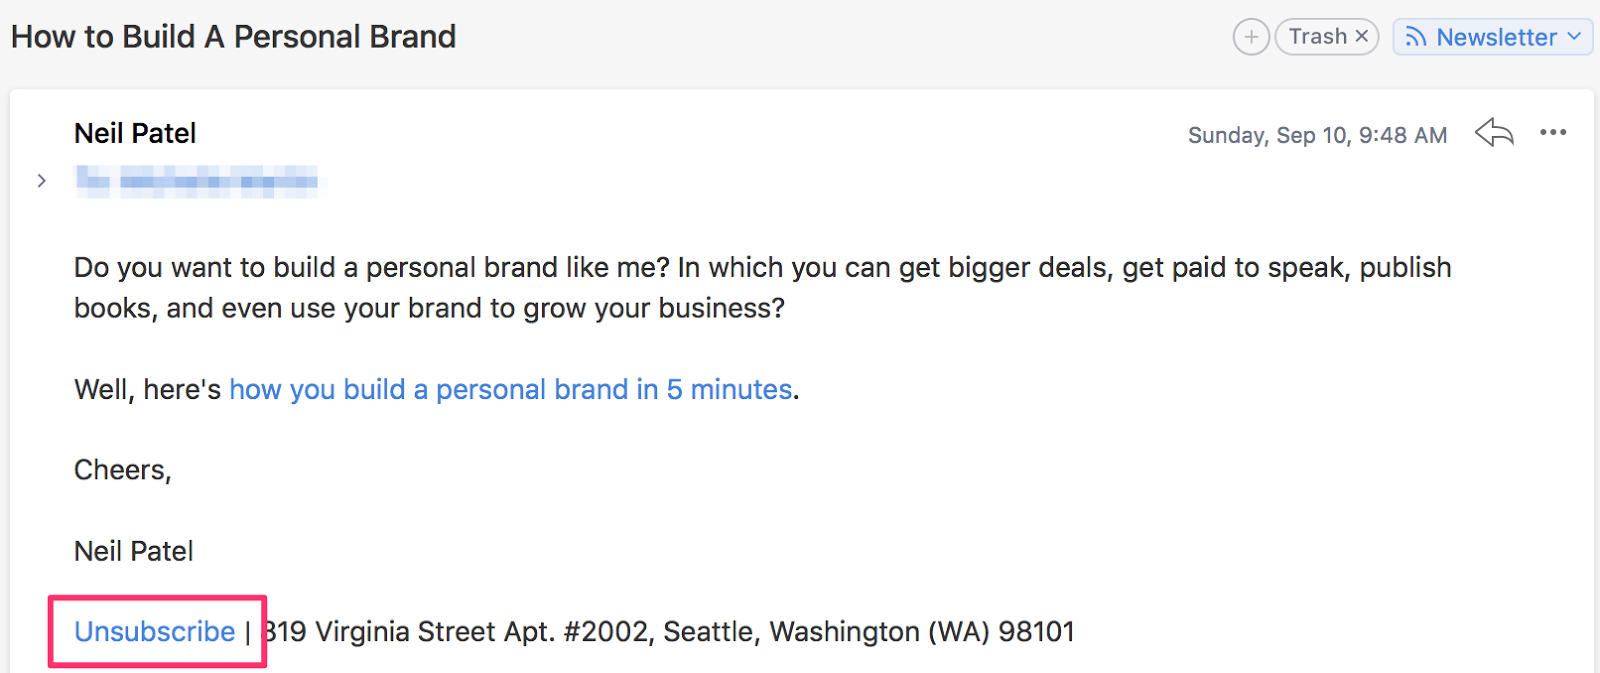Open the Newsletter dropdown

click(1492, 37)
